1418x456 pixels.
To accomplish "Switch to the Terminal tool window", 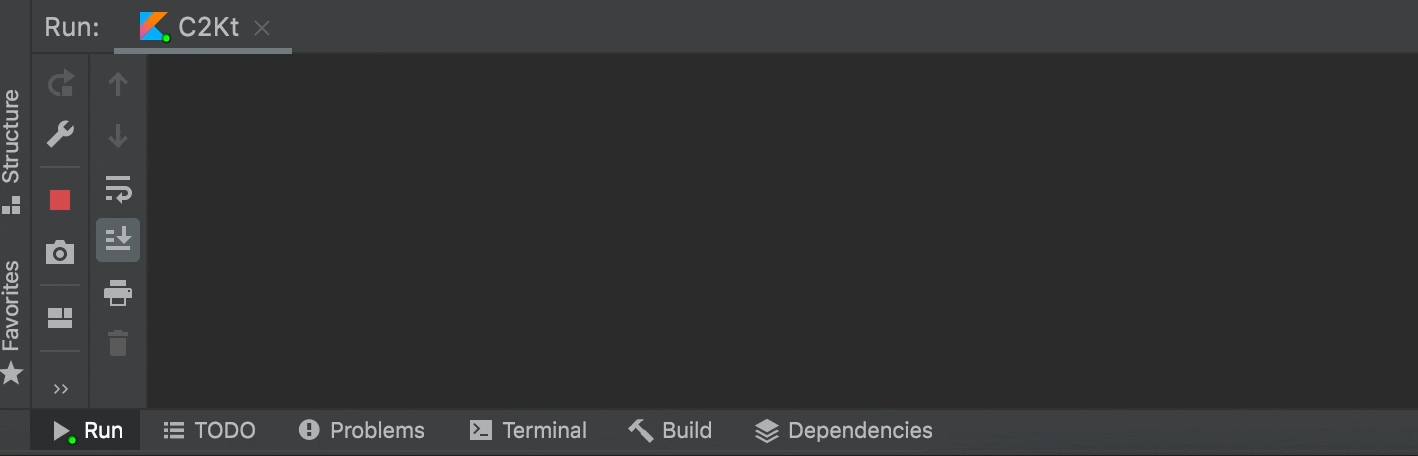I will [x=528, y=431].
